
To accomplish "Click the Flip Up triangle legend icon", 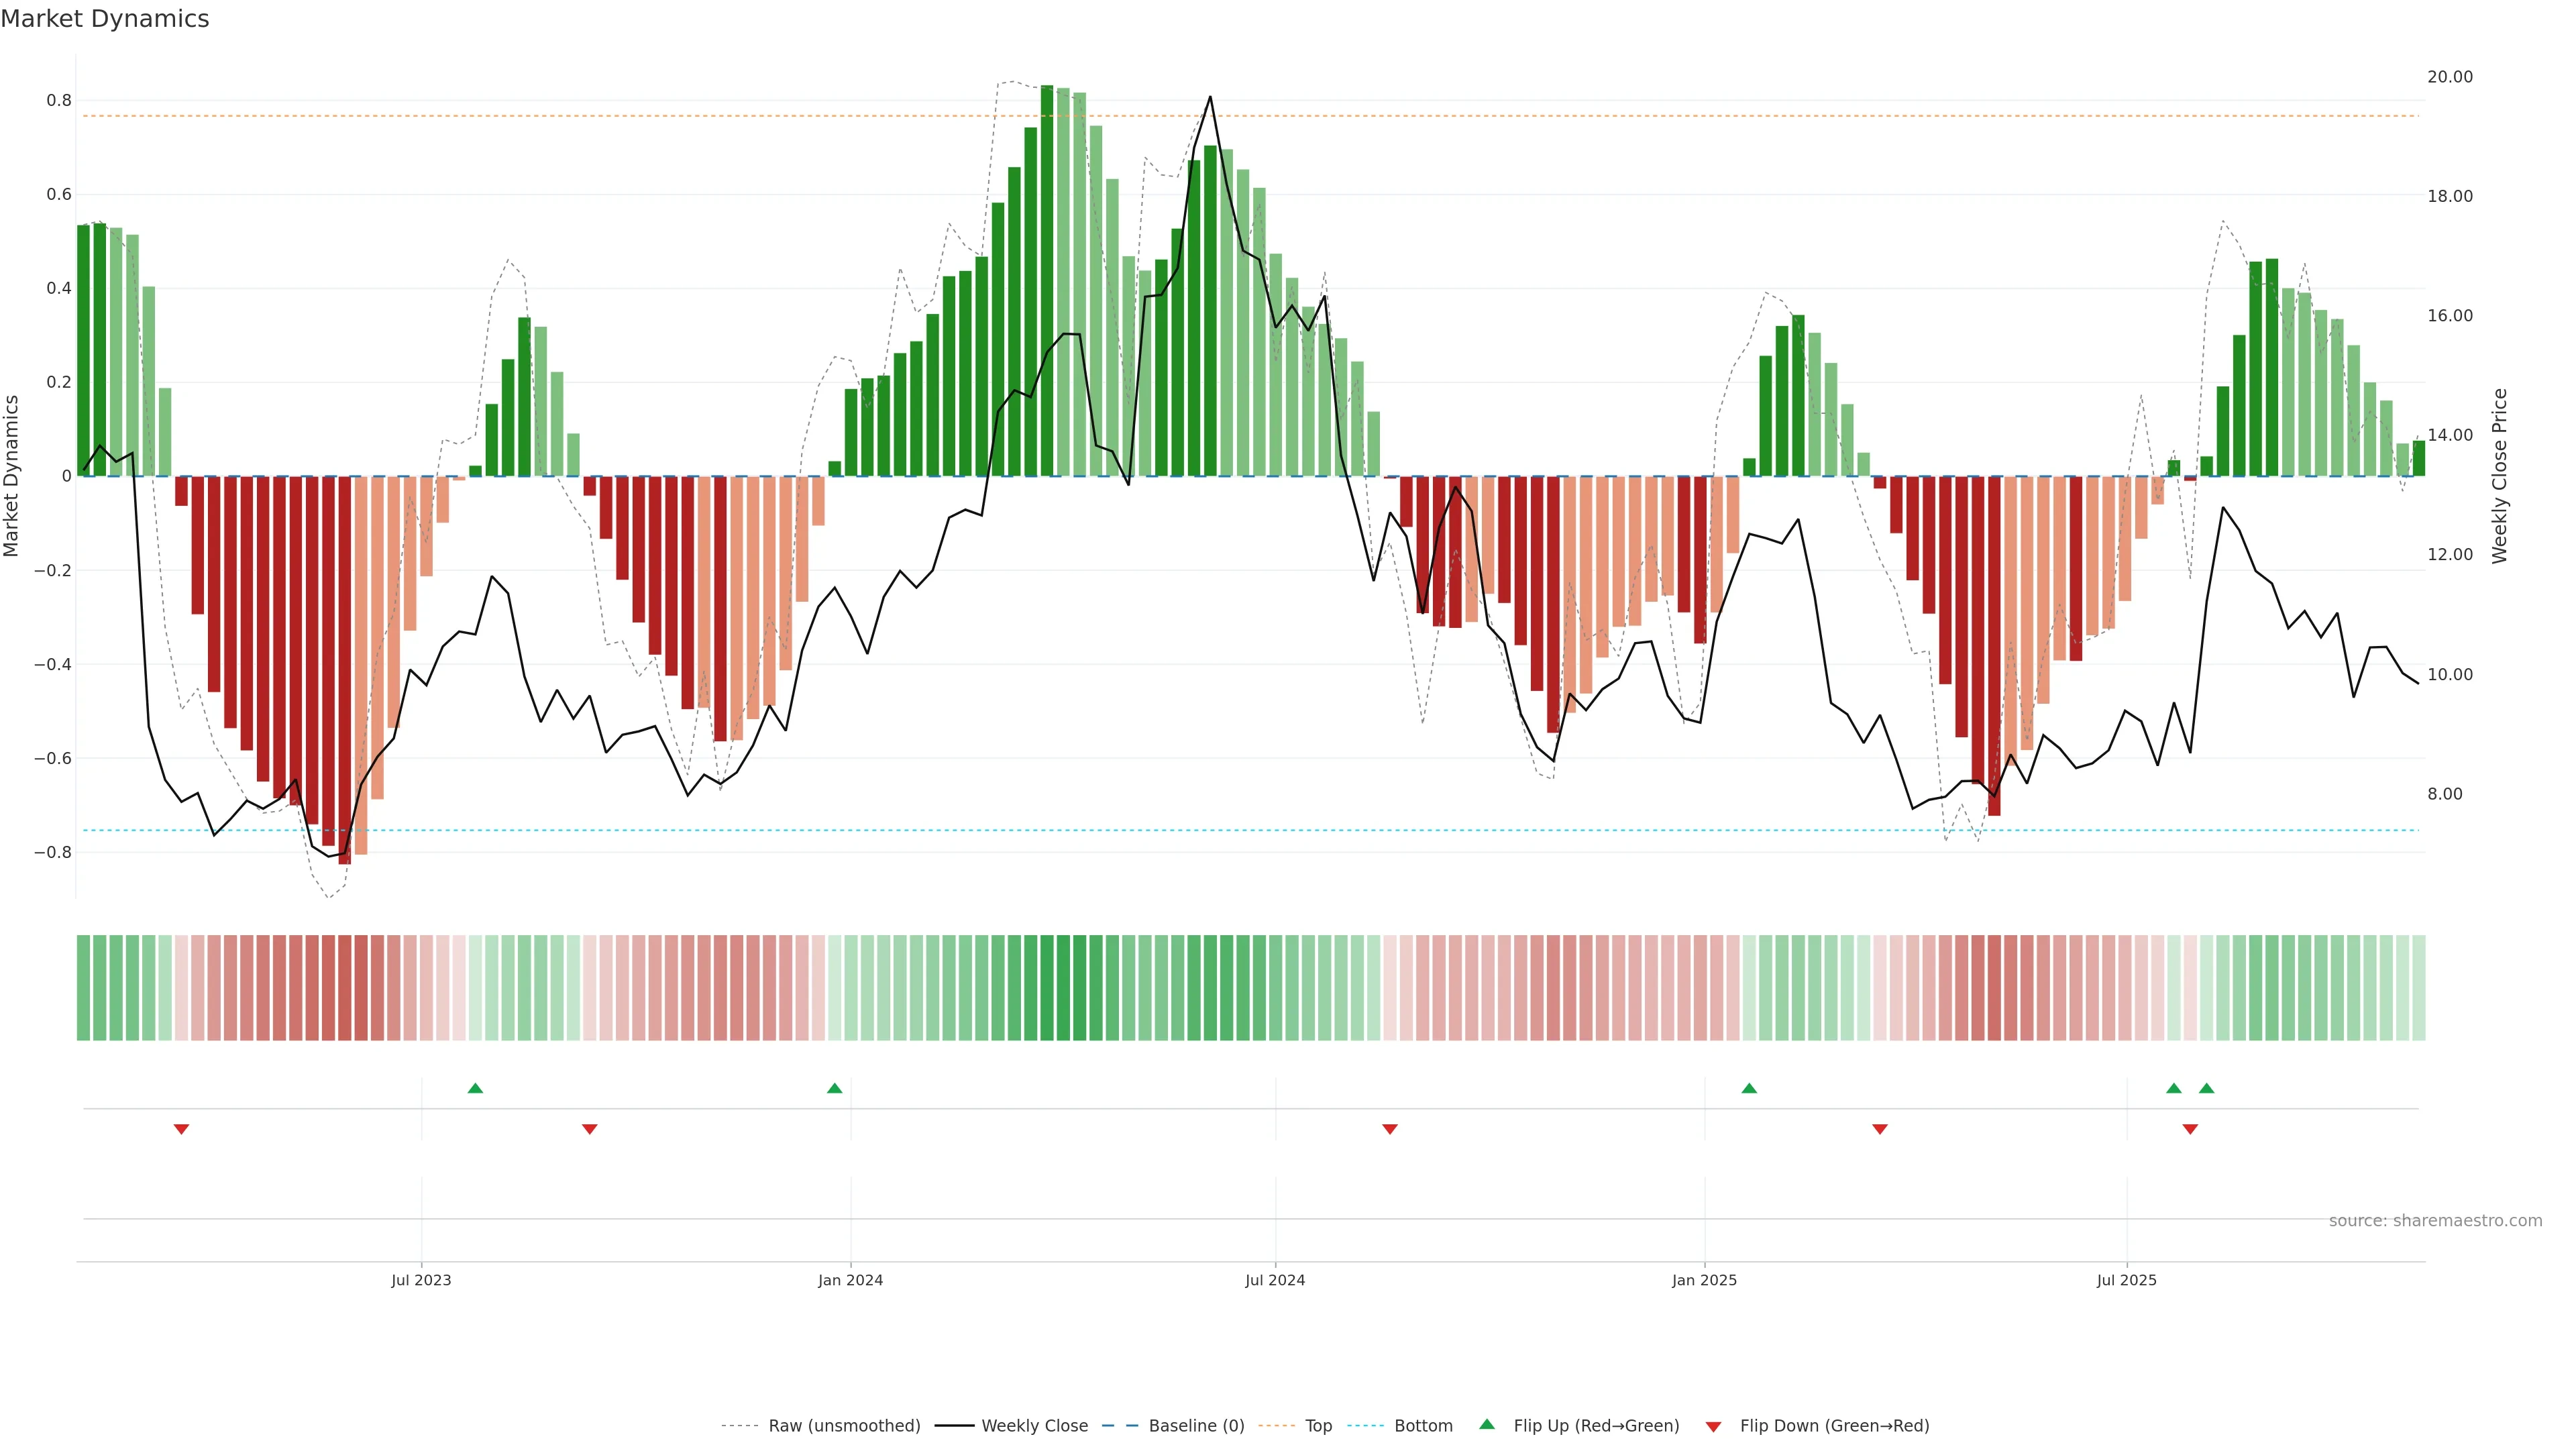I will [1486, 1424].
